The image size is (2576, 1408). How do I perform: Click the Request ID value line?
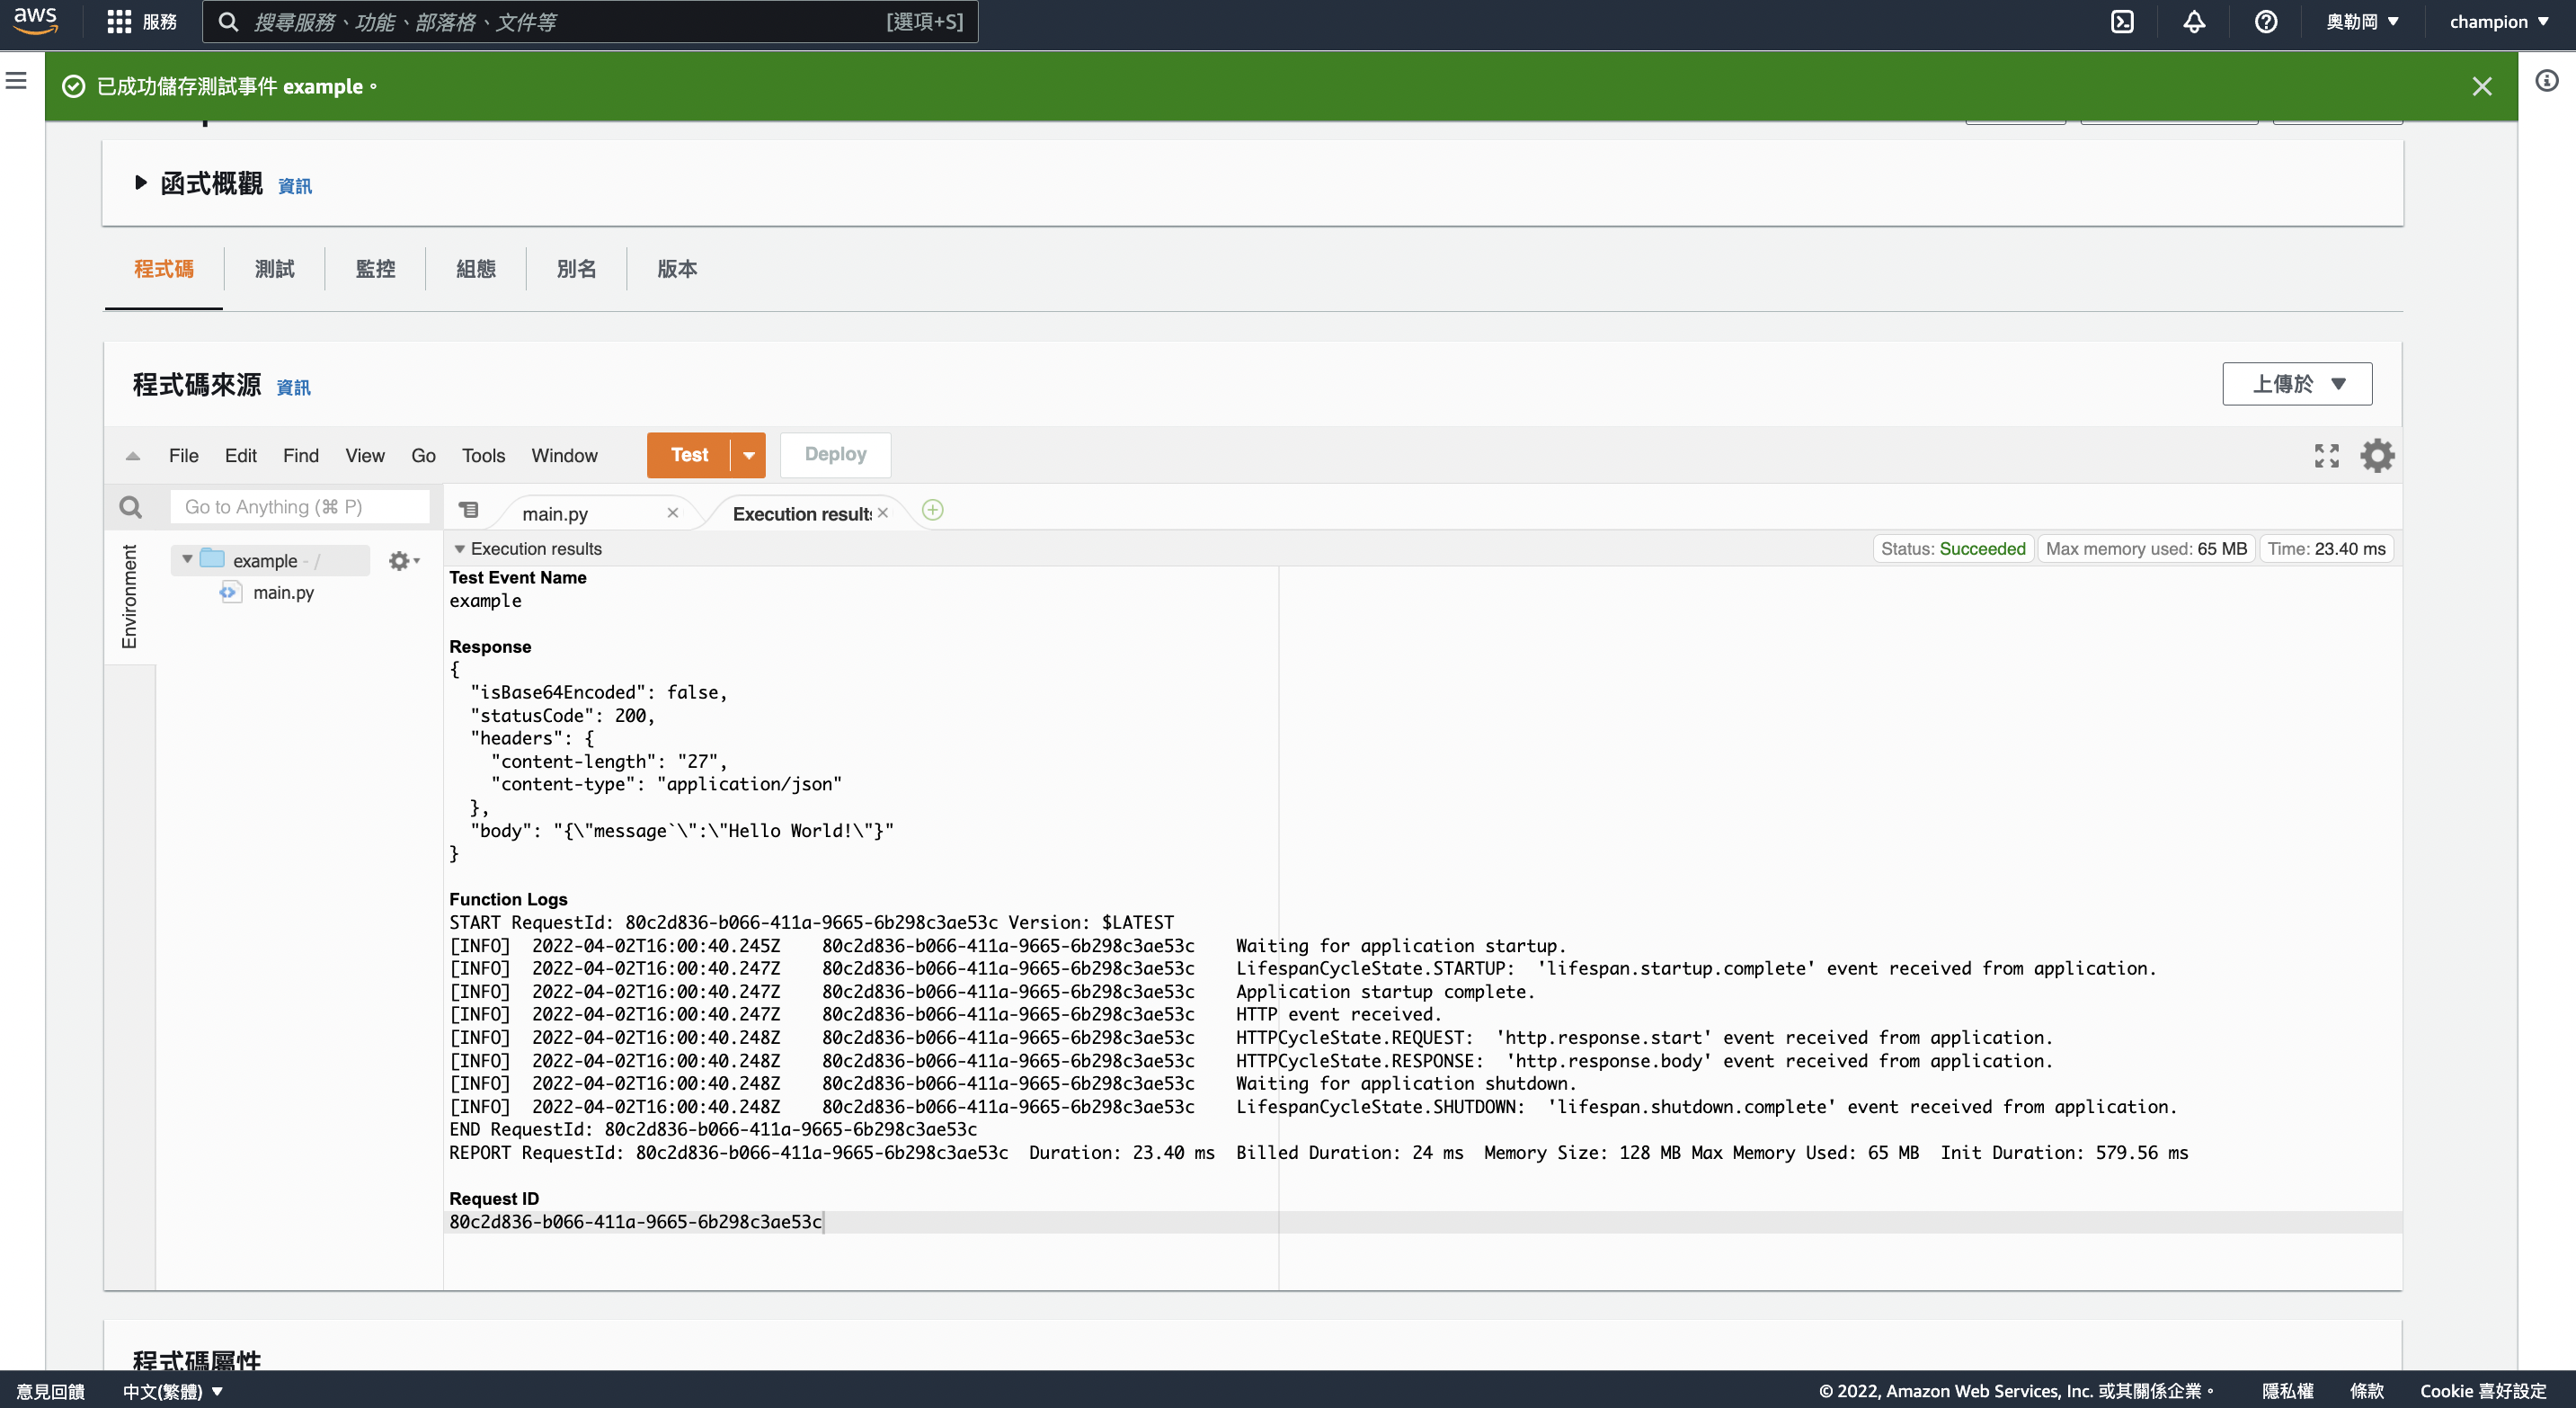(636, 1222)
